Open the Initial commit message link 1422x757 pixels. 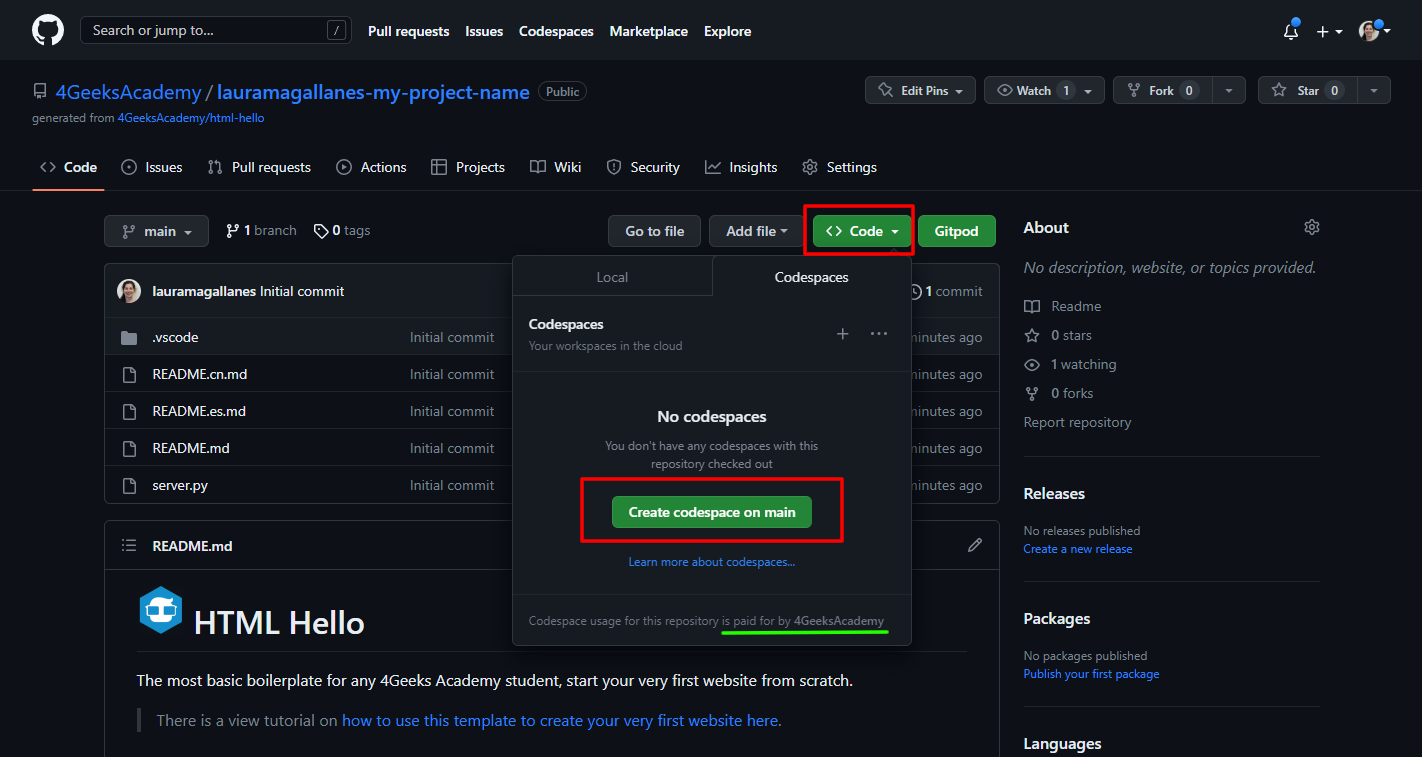pyautogui.click(x=302, y=291)
